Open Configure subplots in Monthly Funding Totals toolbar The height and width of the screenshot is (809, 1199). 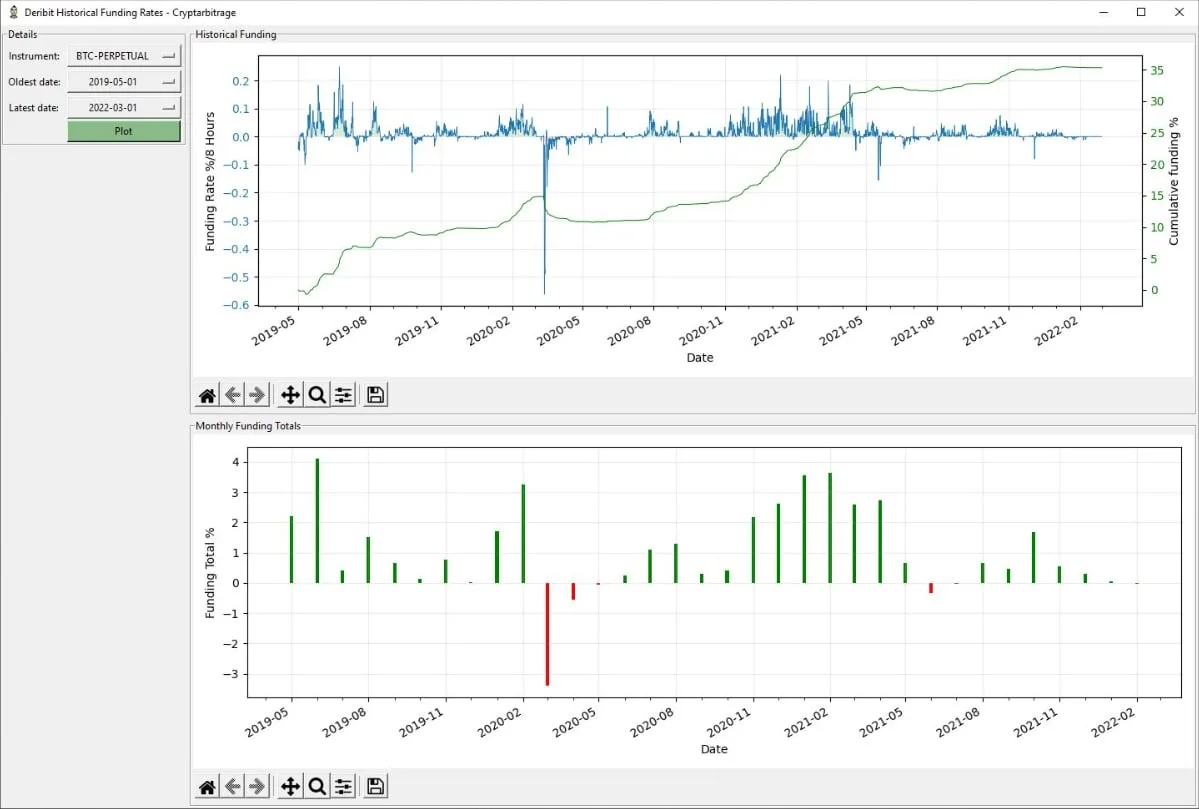343,787
